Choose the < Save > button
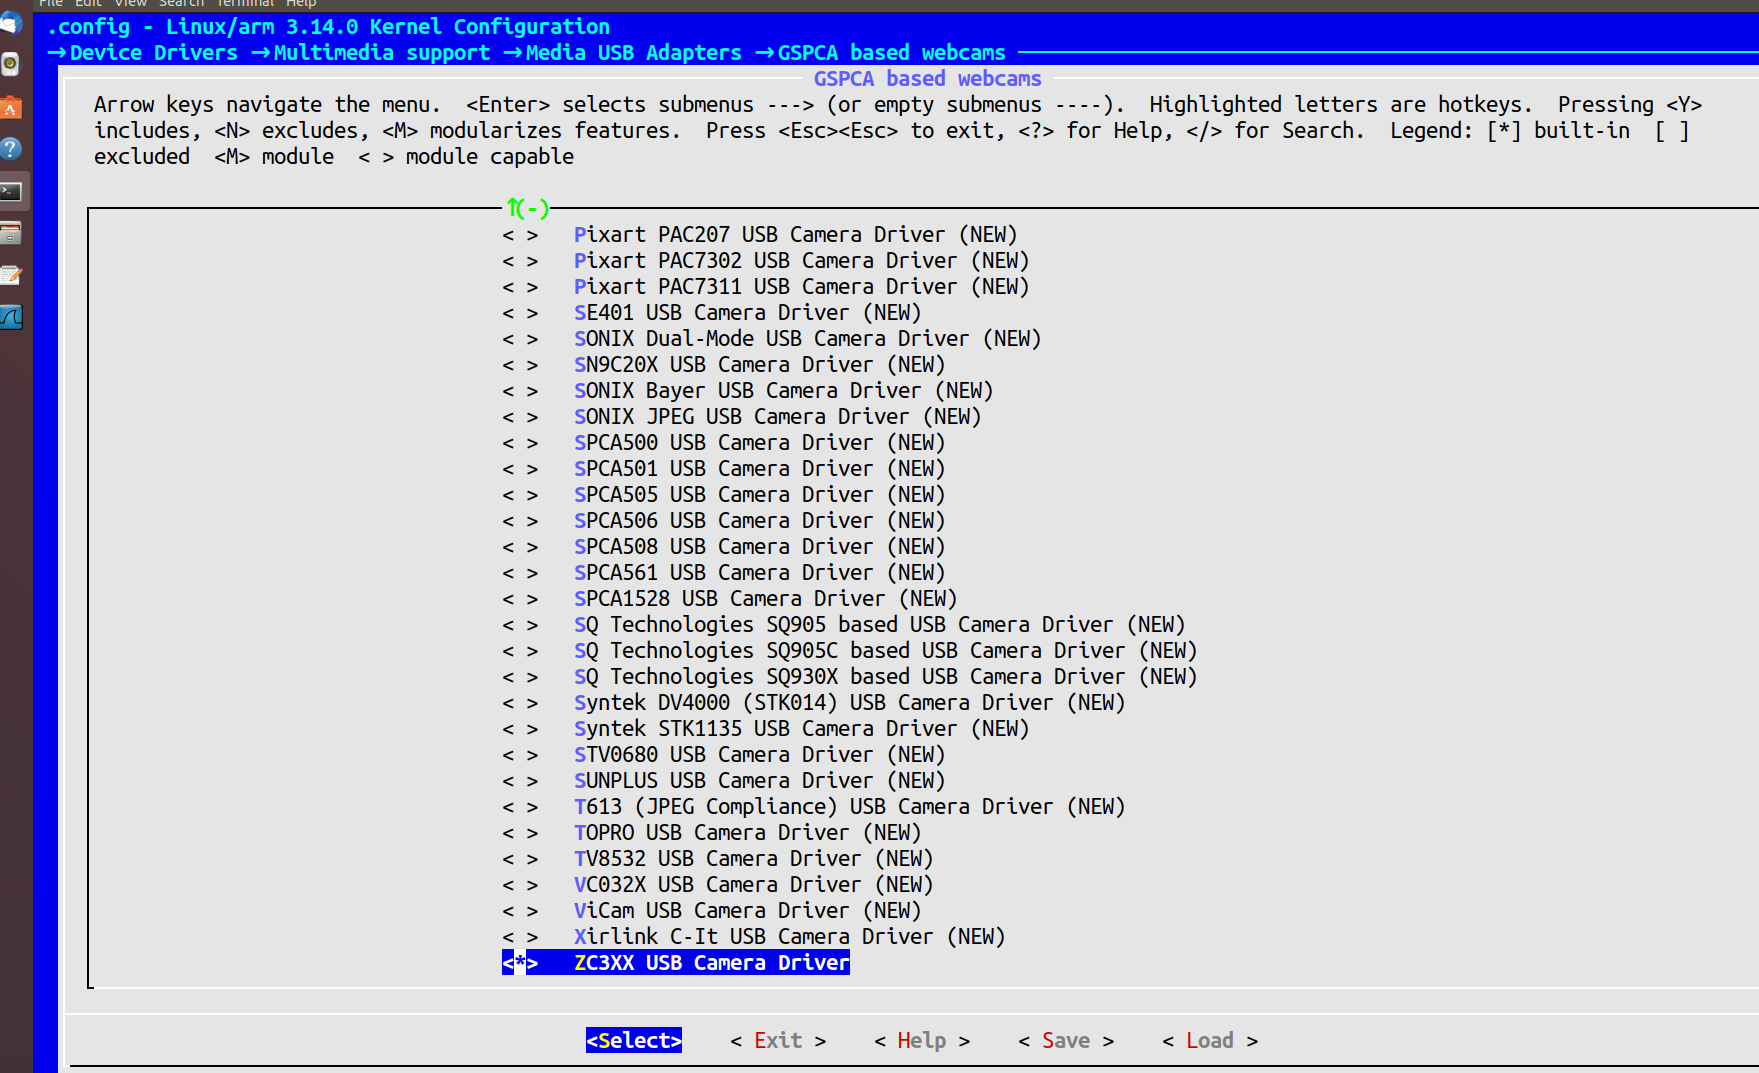Screen dimensions: 1759x1073 pyautogui.click(x=1066, y=1041)
